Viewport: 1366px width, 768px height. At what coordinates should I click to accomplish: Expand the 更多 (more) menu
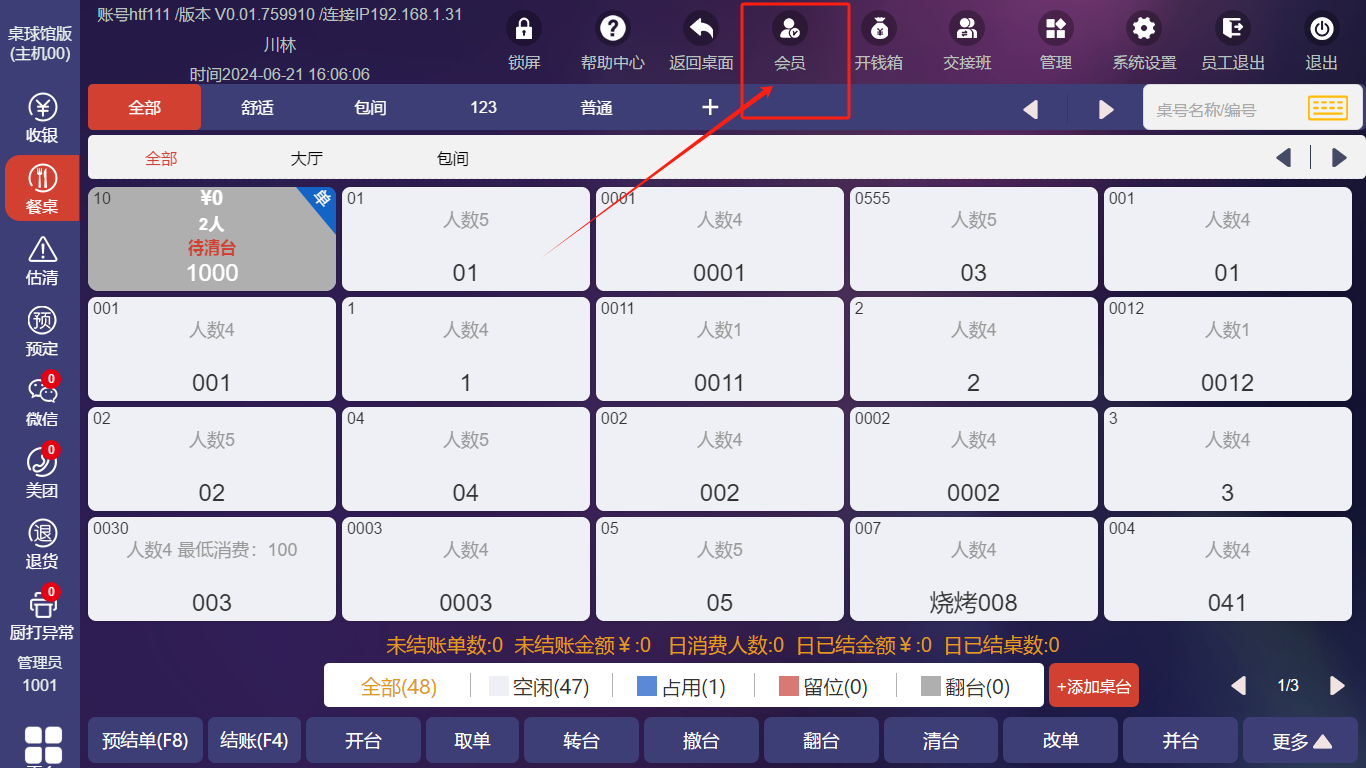coord(1301,741)
